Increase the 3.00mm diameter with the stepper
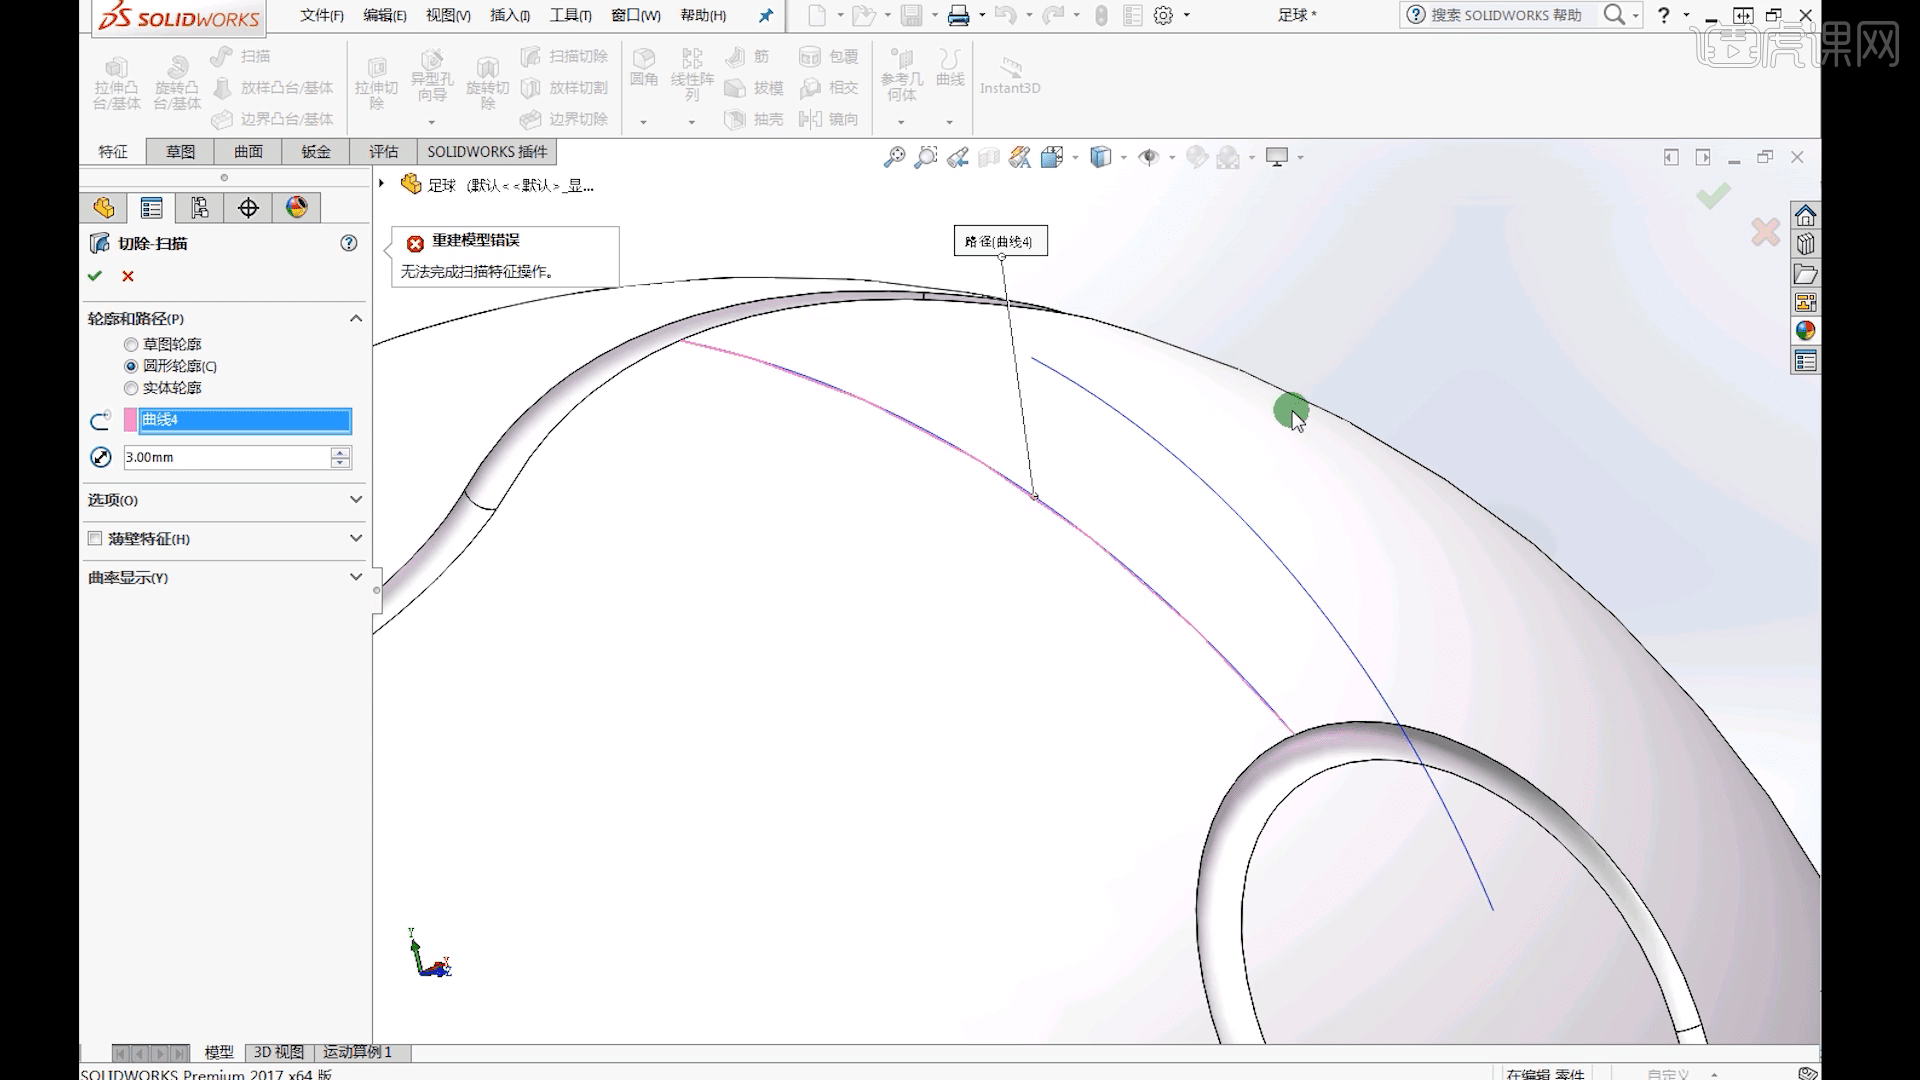 (340, 452)
